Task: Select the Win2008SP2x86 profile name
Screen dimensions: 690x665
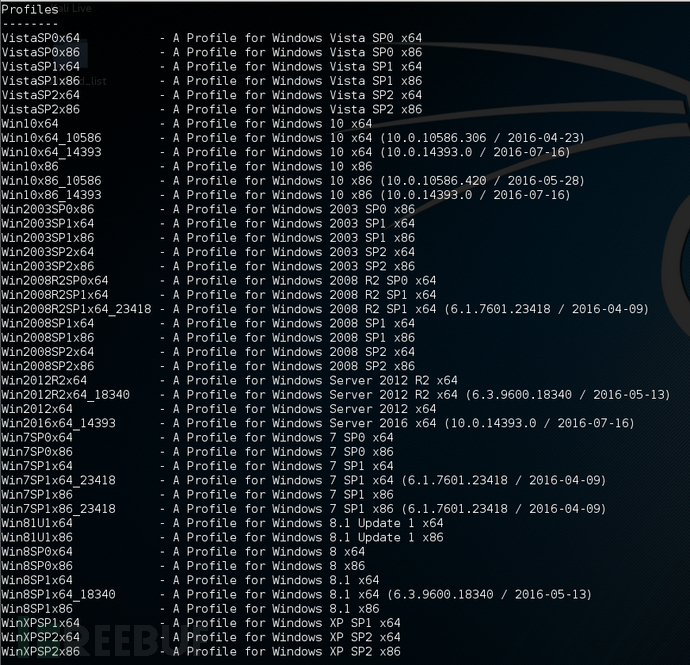Action: click(48, 366)
